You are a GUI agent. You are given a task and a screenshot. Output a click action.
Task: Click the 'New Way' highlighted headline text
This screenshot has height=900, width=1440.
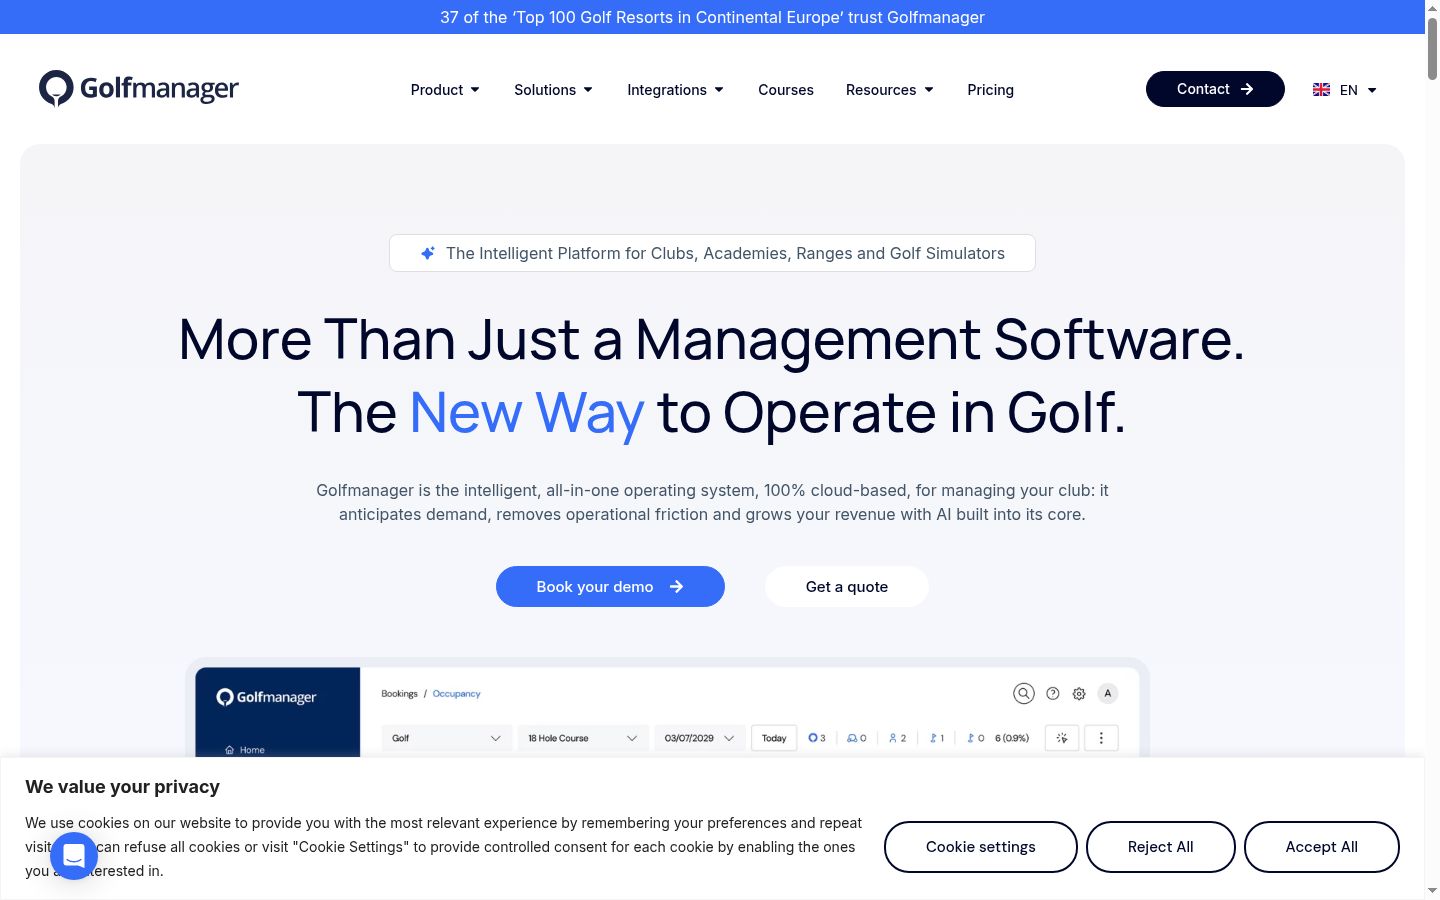click(527, 412)
